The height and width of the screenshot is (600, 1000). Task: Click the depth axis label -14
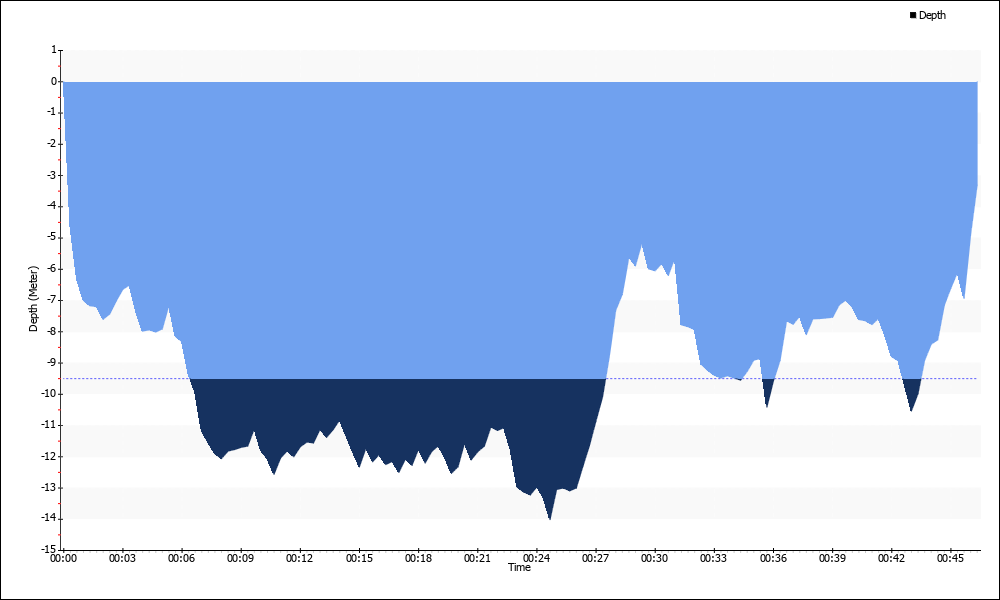50,518
